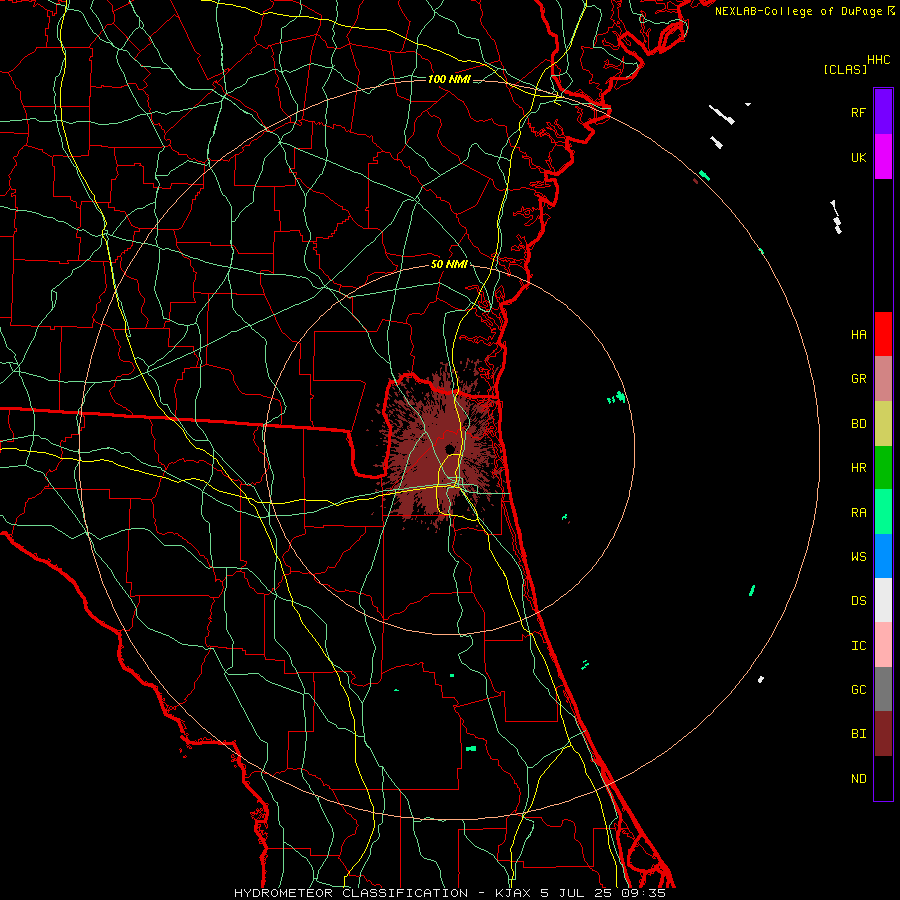Select the BD yellow legend swatch
This screenshot has width=900, height=900.
[x=883, y=423]
